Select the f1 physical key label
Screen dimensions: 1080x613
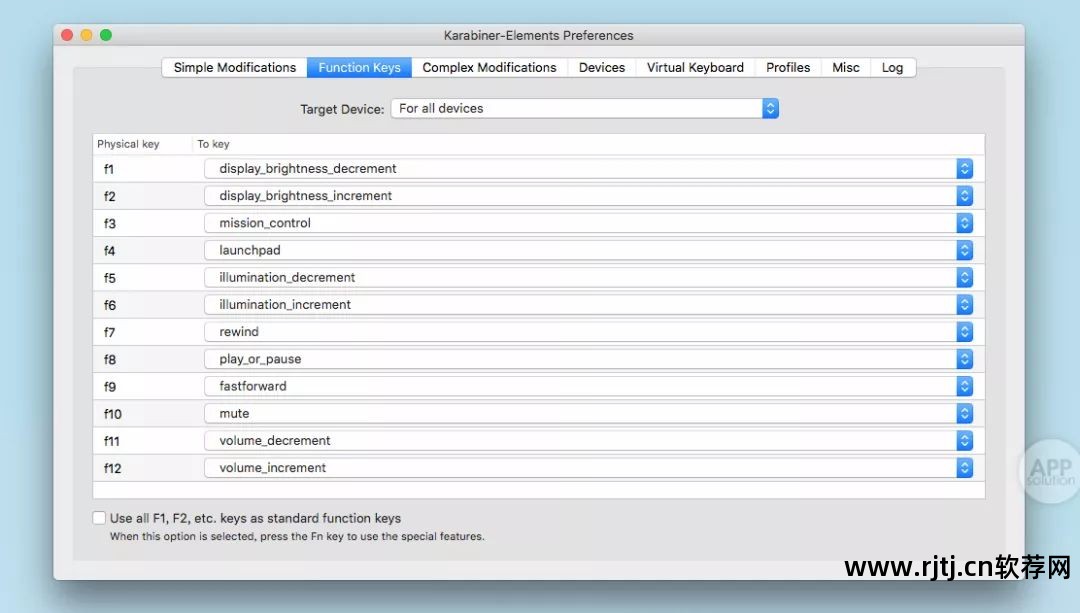[x=109, y=169]
